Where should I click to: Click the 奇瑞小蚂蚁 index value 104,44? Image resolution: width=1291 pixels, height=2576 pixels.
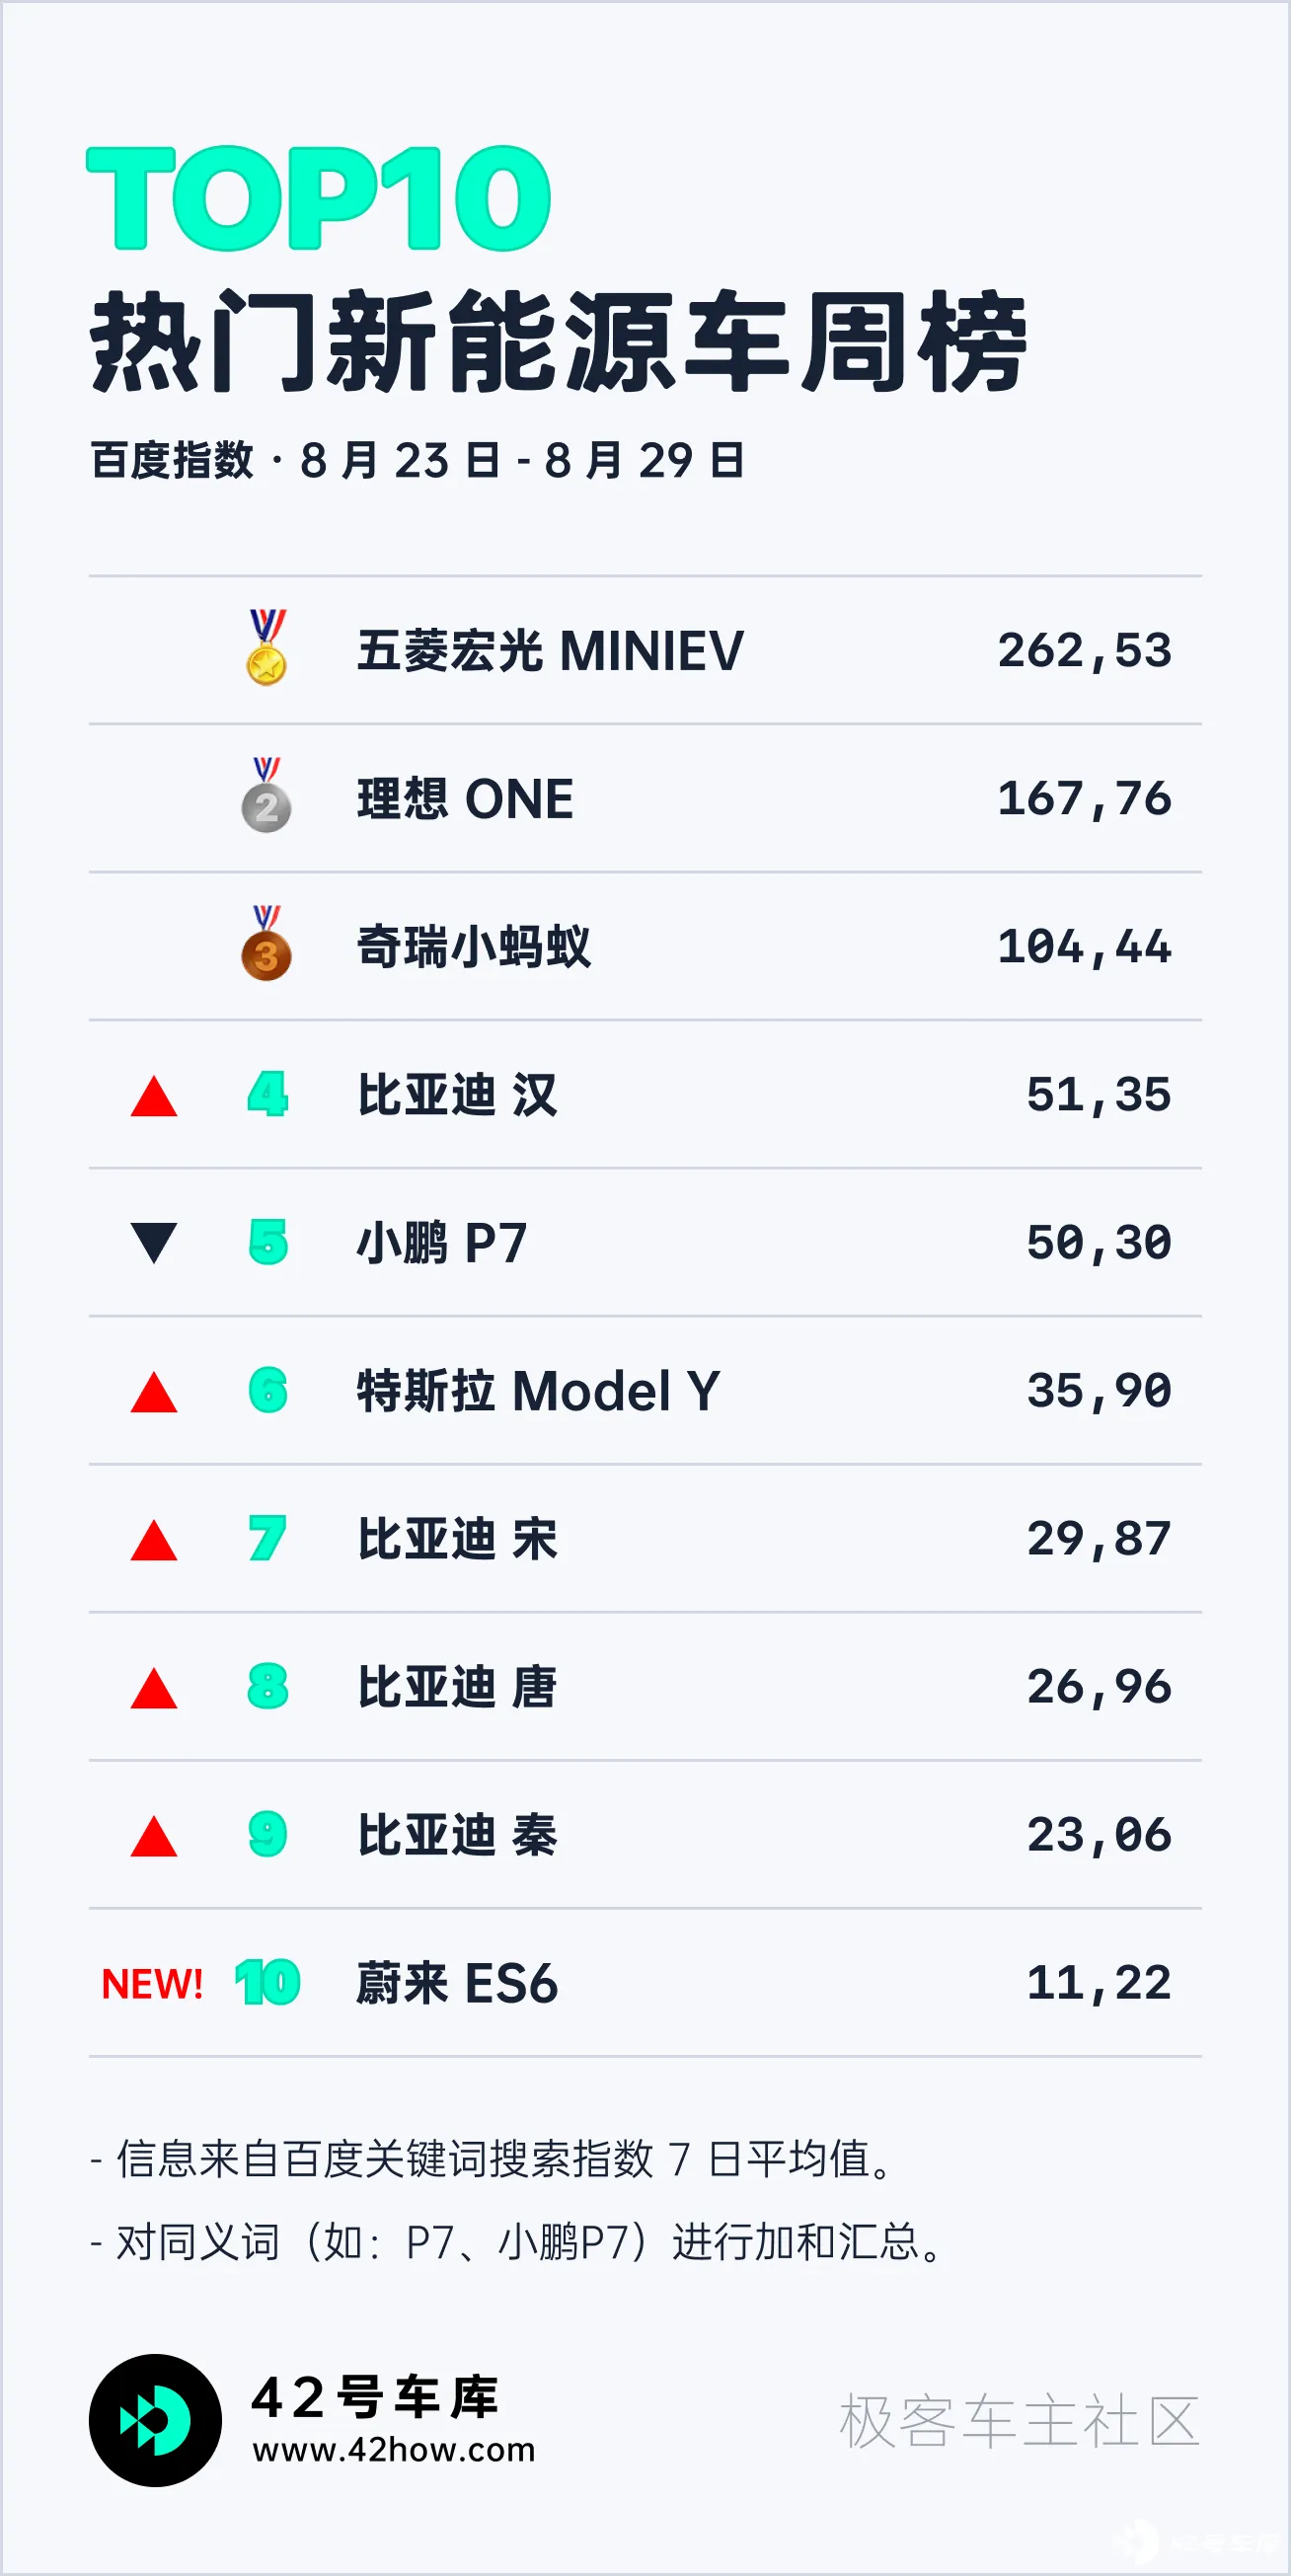point(1084,947)
